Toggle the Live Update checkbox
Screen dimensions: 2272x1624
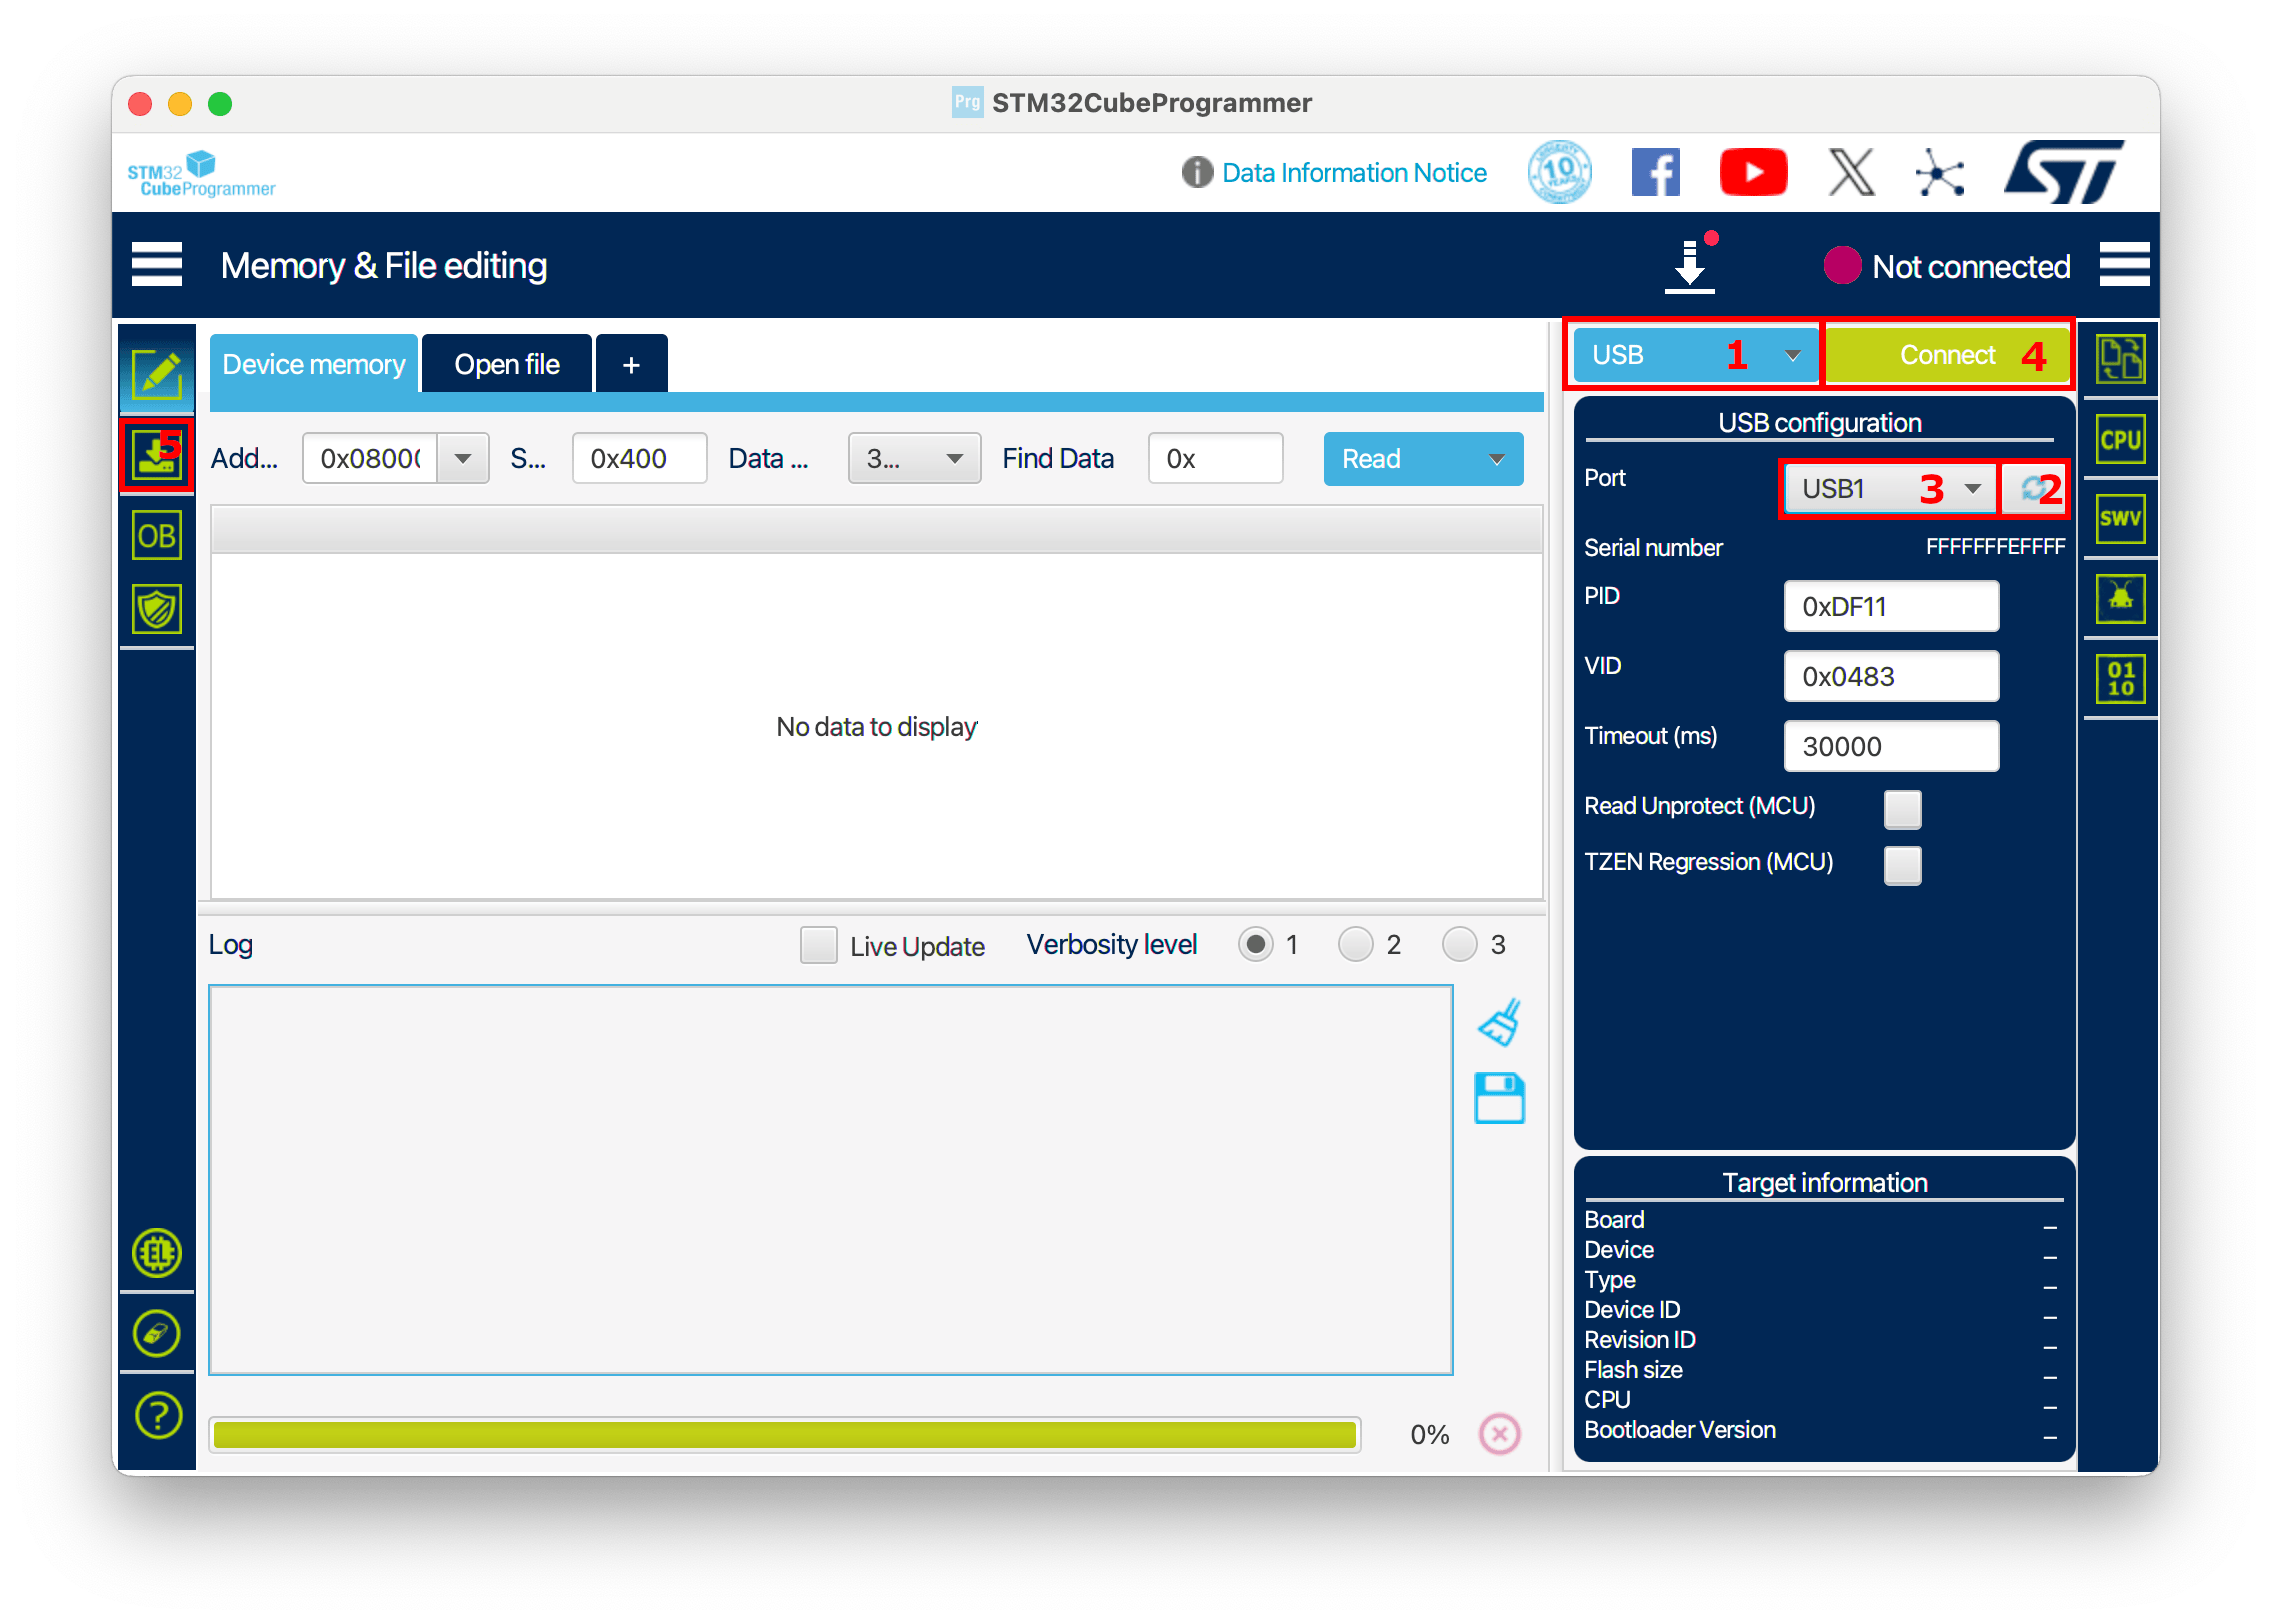point(818,945)
